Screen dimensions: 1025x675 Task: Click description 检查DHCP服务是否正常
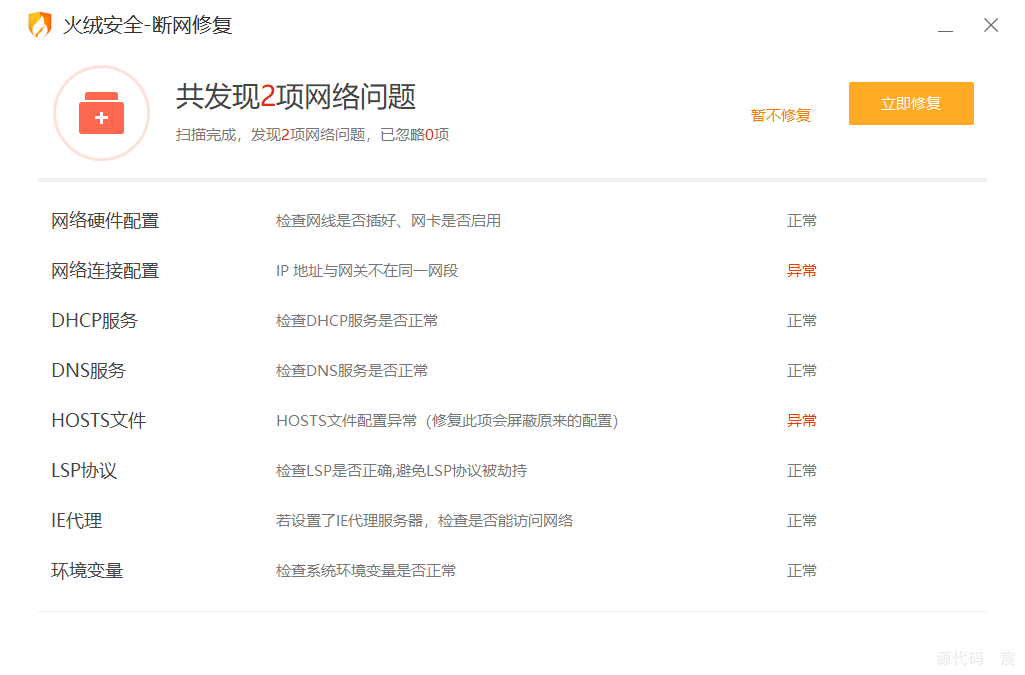coord(357,321)
